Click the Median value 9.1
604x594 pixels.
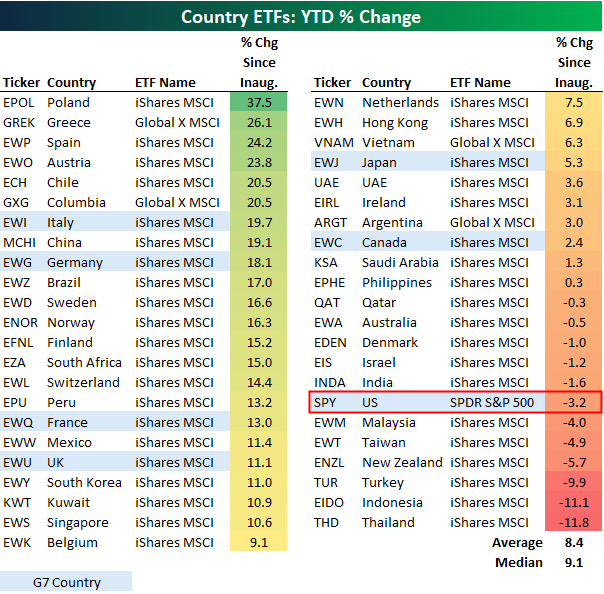pyautogui.click(x=573, y=562)
